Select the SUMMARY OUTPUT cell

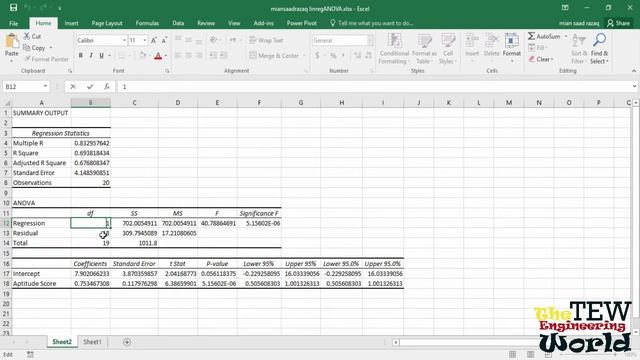[41, 113]
